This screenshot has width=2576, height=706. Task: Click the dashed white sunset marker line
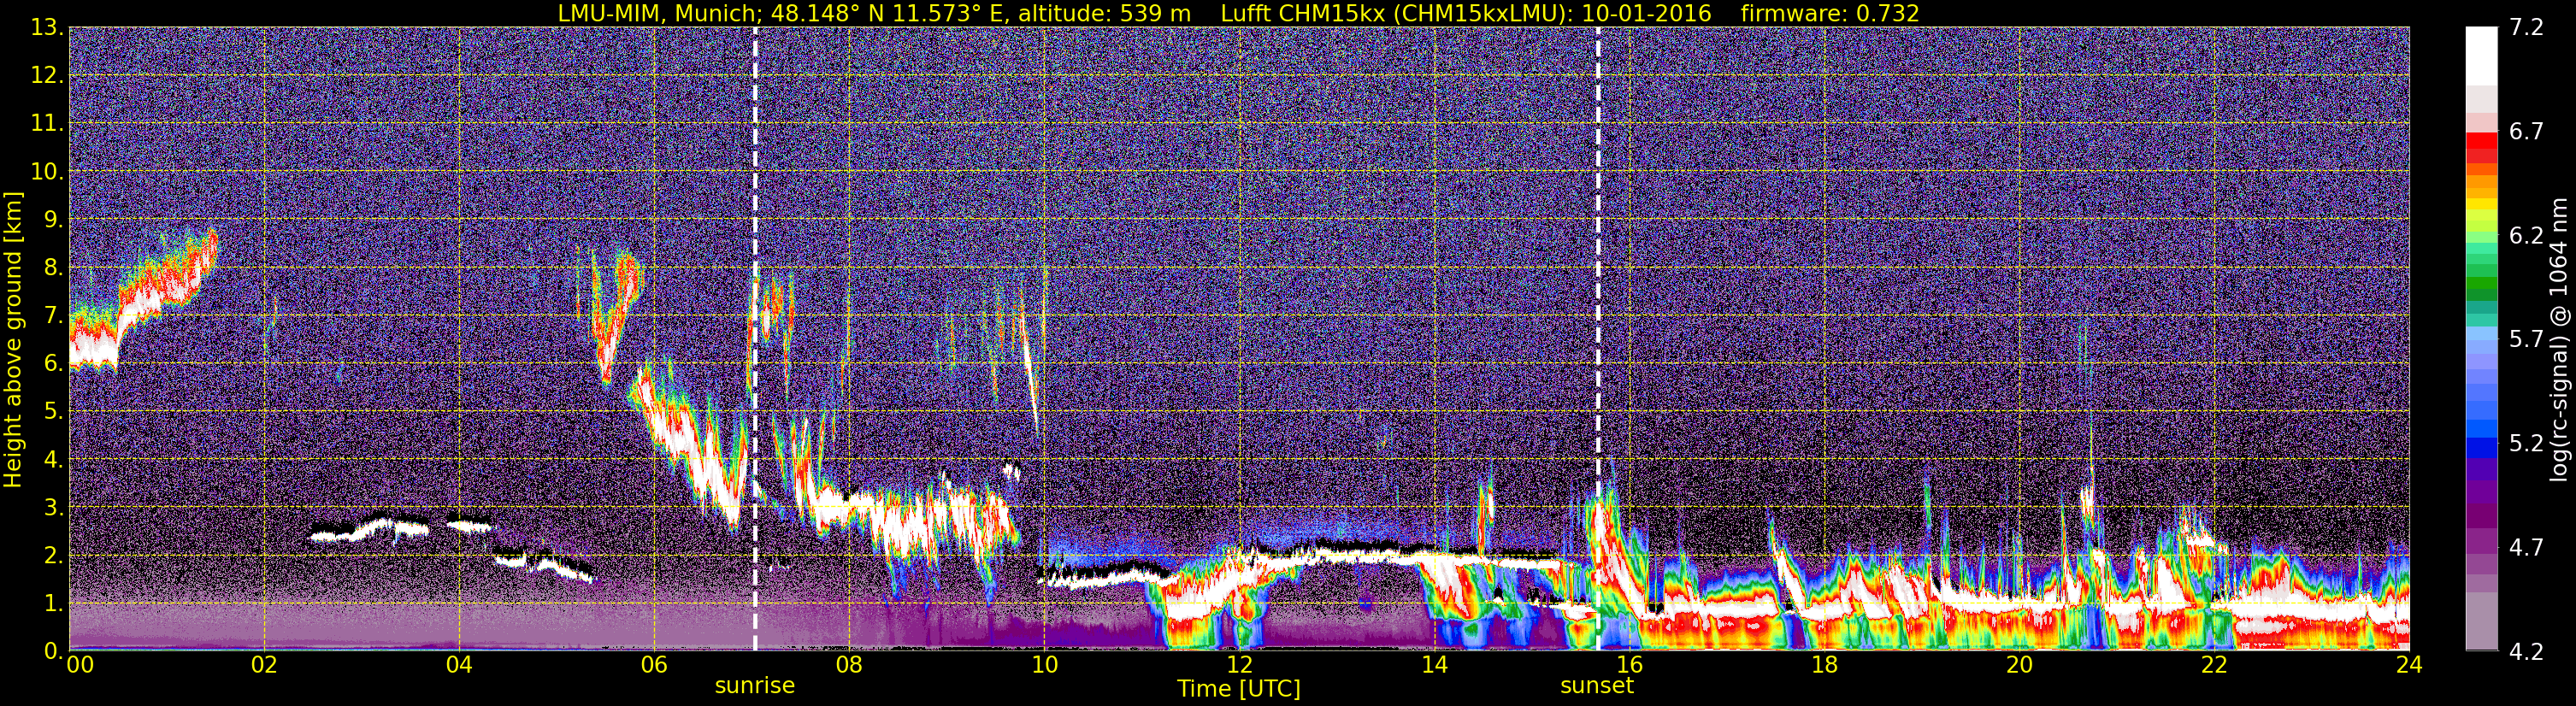point(1598,339)
